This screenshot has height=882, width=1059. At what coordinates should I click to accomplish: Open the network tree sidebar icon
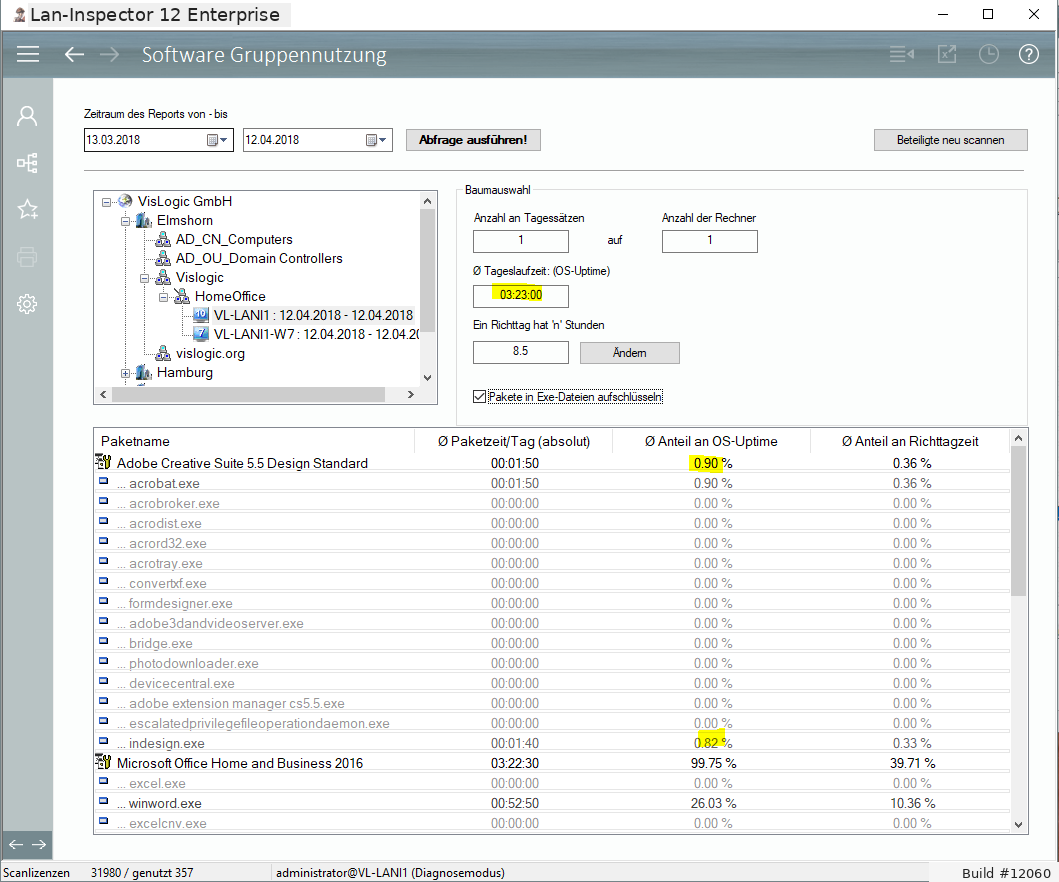pyautogui.click(x=27, y=163)
